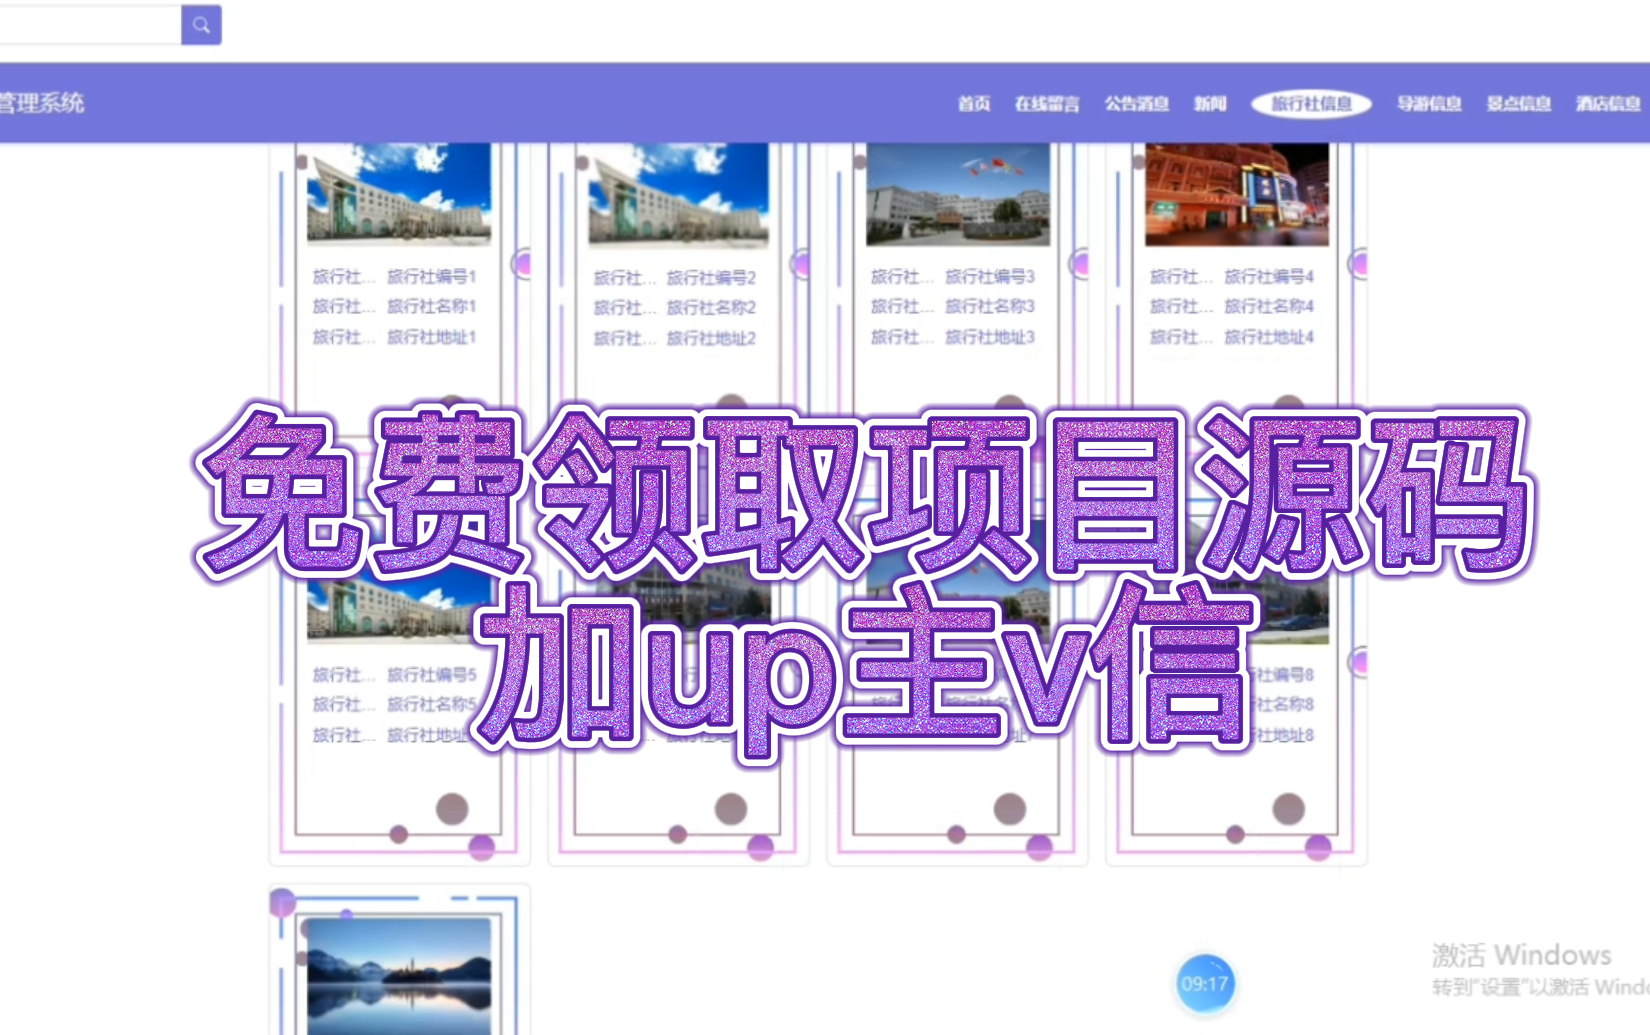Click inside the search input box

pyautogui.click(x=90, y=25)
